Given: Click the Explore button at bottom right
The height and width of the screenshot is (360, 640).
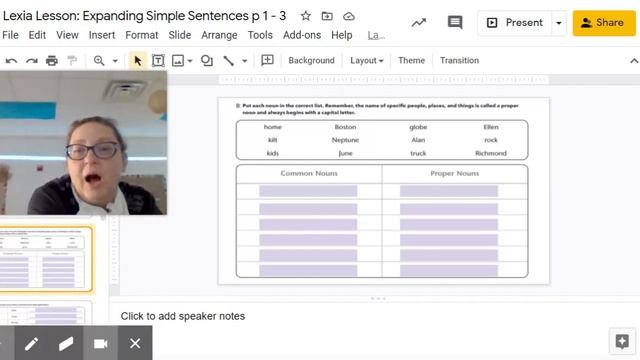Looking at the screenshot, I should 622,341.
